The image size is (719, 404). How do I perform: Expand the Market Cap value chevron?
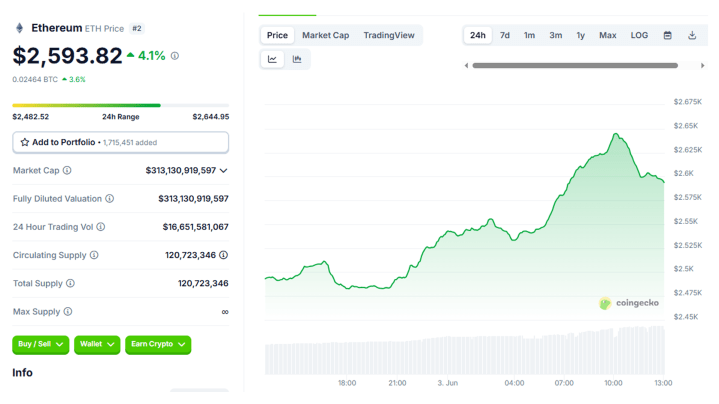pyautogui.click(x=223, y=171)
